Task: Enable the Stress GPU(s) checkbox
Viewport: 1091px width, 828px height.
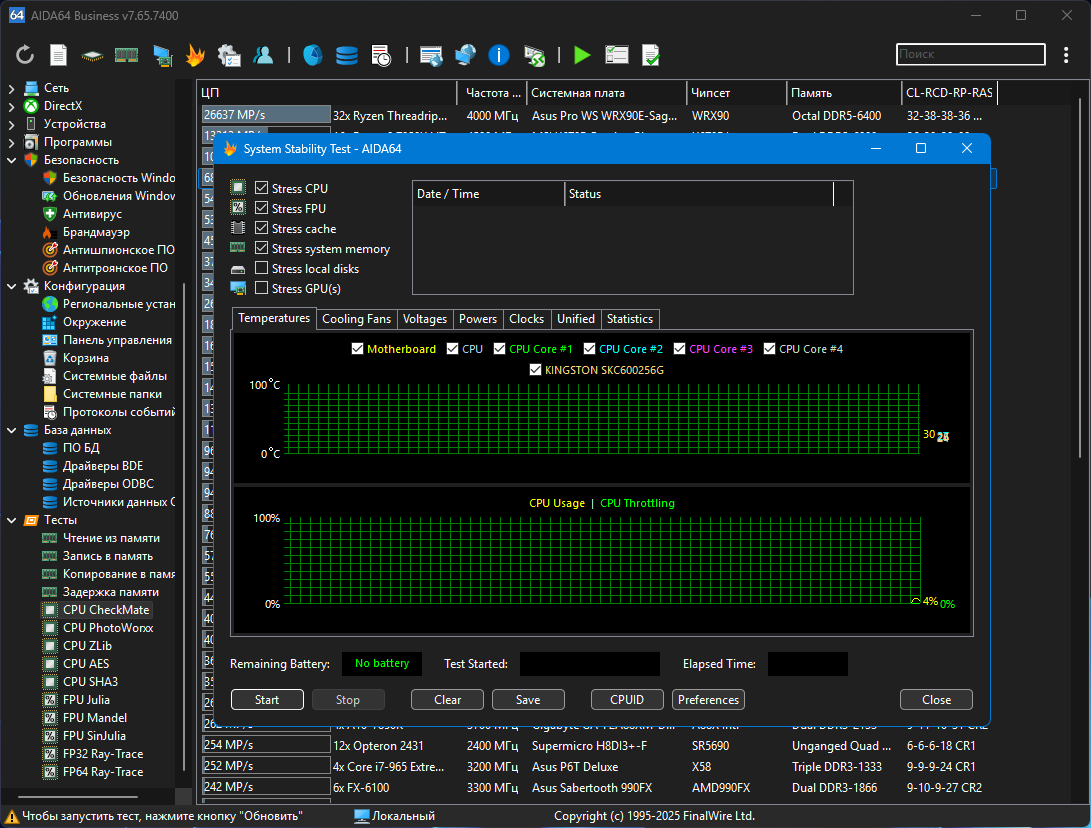Action: pyautogui.click(x=262, y=288)
